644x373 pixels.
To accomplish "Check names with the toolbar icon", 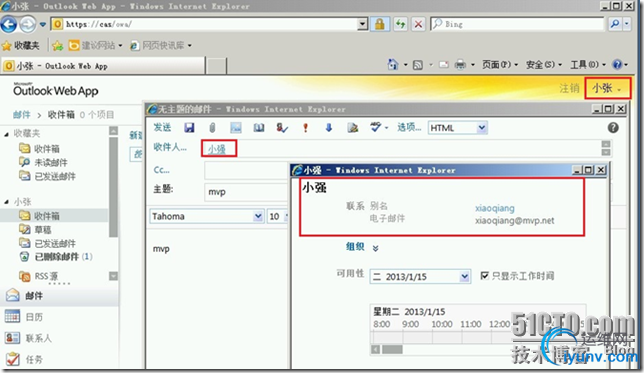I will (x=282, y=128).
